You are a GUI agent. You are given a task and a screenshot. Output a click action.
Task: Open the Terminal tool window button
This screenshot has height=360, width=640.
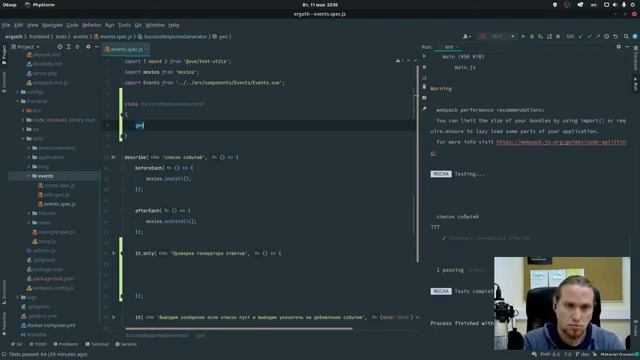(x=97, y=344)
